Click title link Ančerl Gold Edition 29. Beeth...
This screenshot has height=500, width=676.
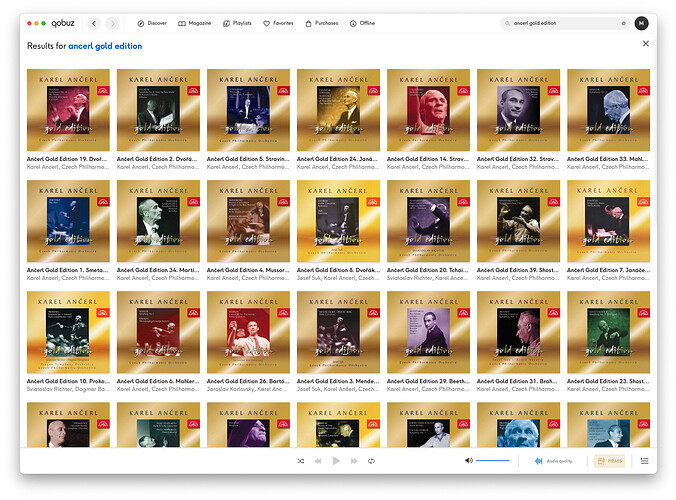[x=429, y=381]
